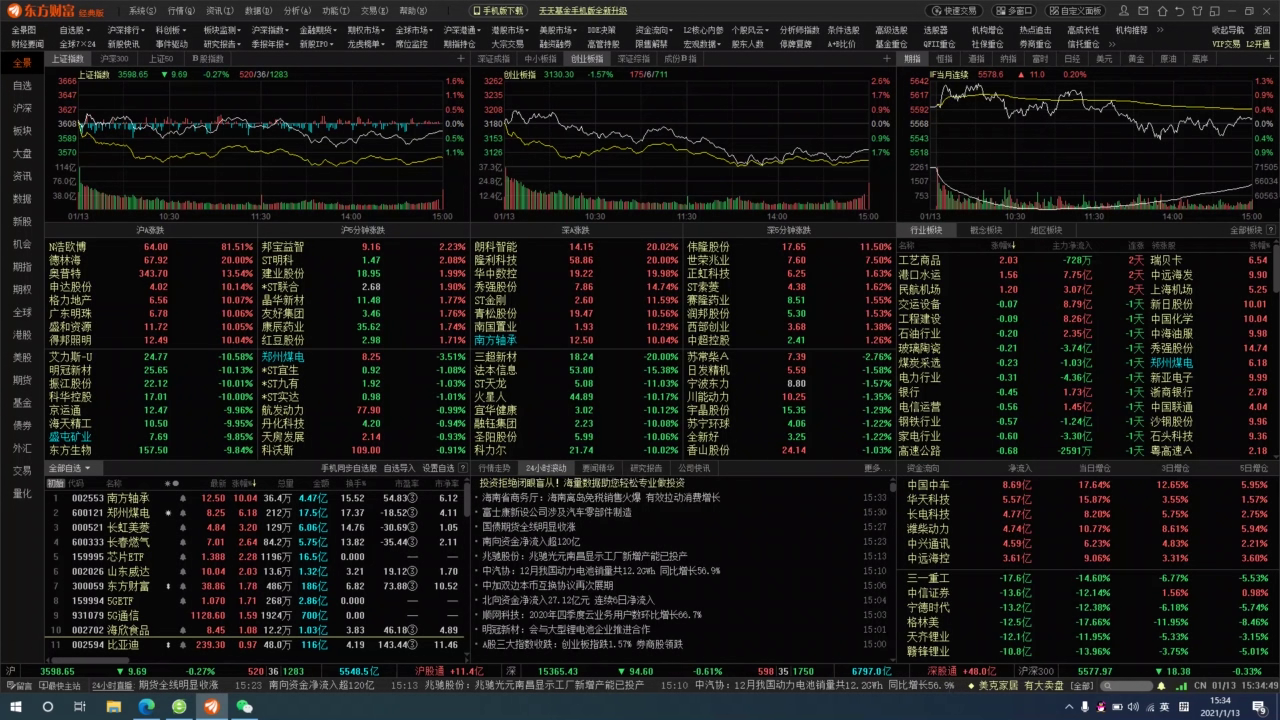Select 港股 in the left sidebar
The height and width of the screenshot is (720, 1280).
coord(22,335)
